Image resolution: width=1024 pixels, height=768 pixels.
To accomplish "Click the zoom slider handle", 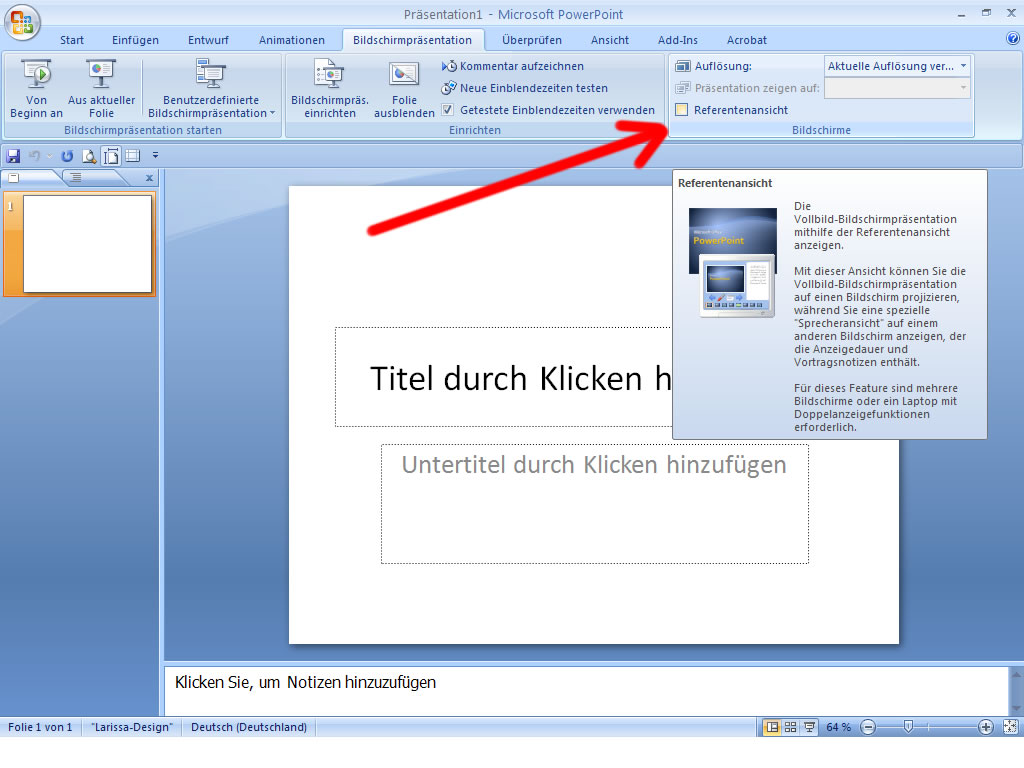I will tap(908, 727).
